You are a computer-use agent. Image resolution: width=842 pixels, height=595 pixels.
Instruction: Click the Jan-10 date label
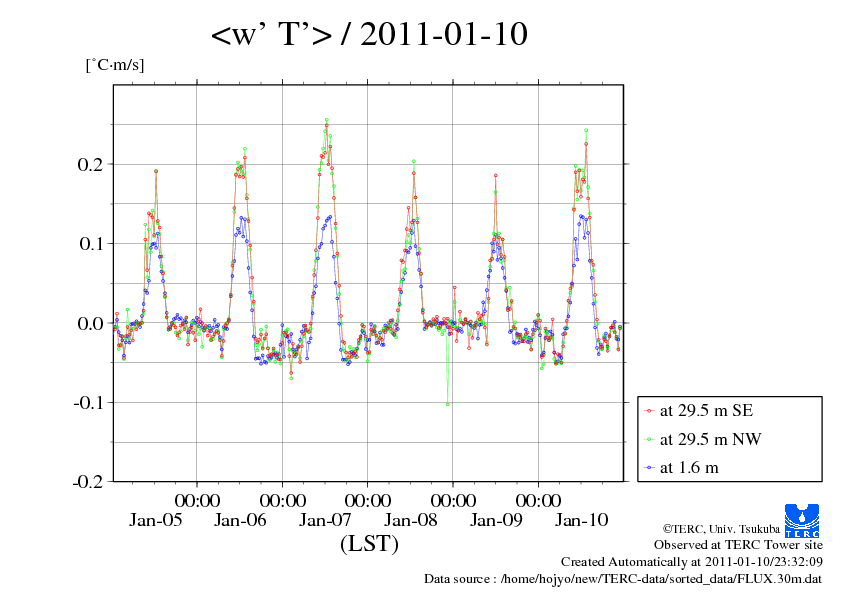pos(582,520)
